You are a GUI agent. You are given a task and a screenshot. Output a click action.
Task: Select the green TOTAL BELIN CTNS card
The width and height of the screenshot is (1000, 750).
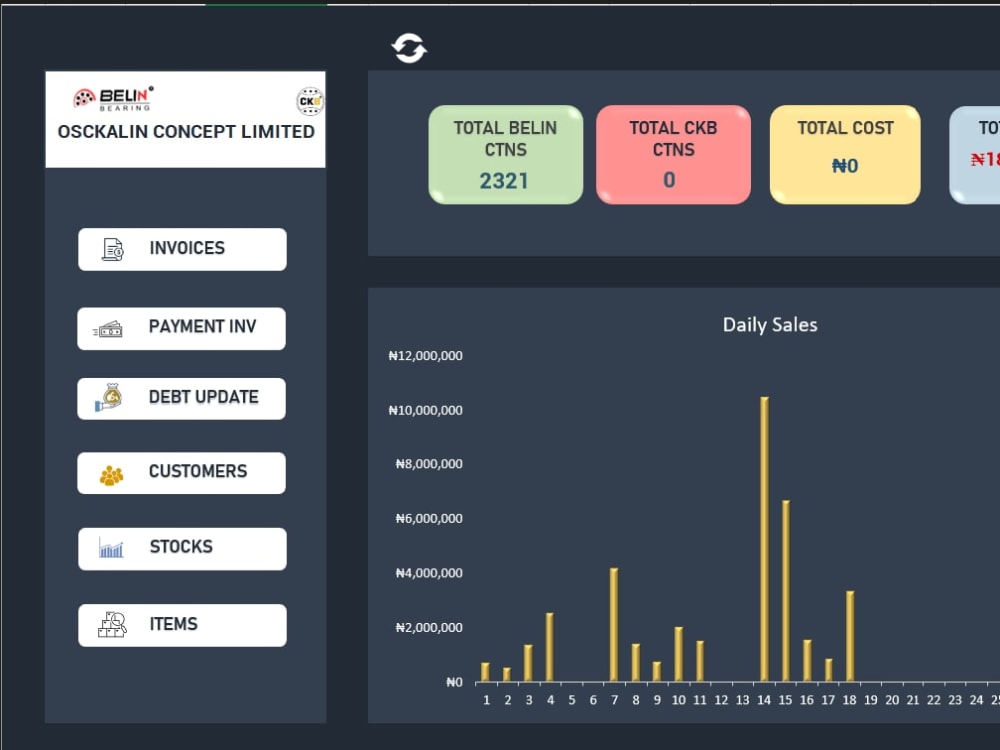click(x=505, y=154)
